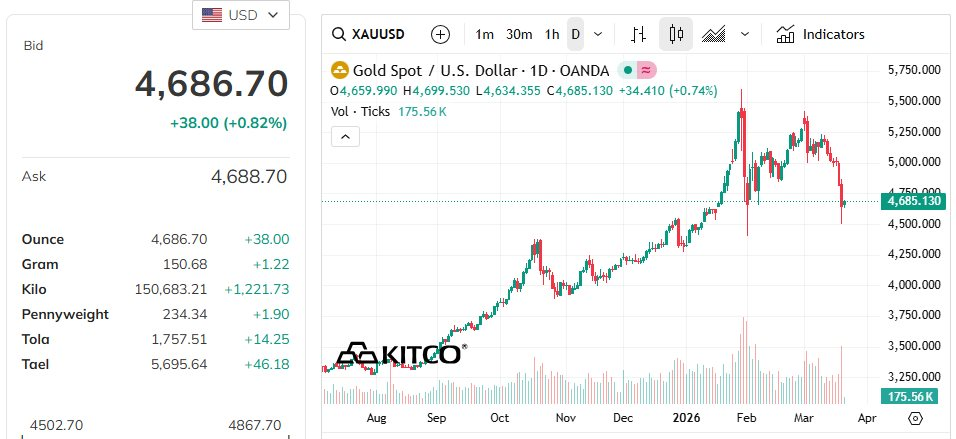Select the area chart style icon
Viewport: 956px width, 439px height.
713,34
